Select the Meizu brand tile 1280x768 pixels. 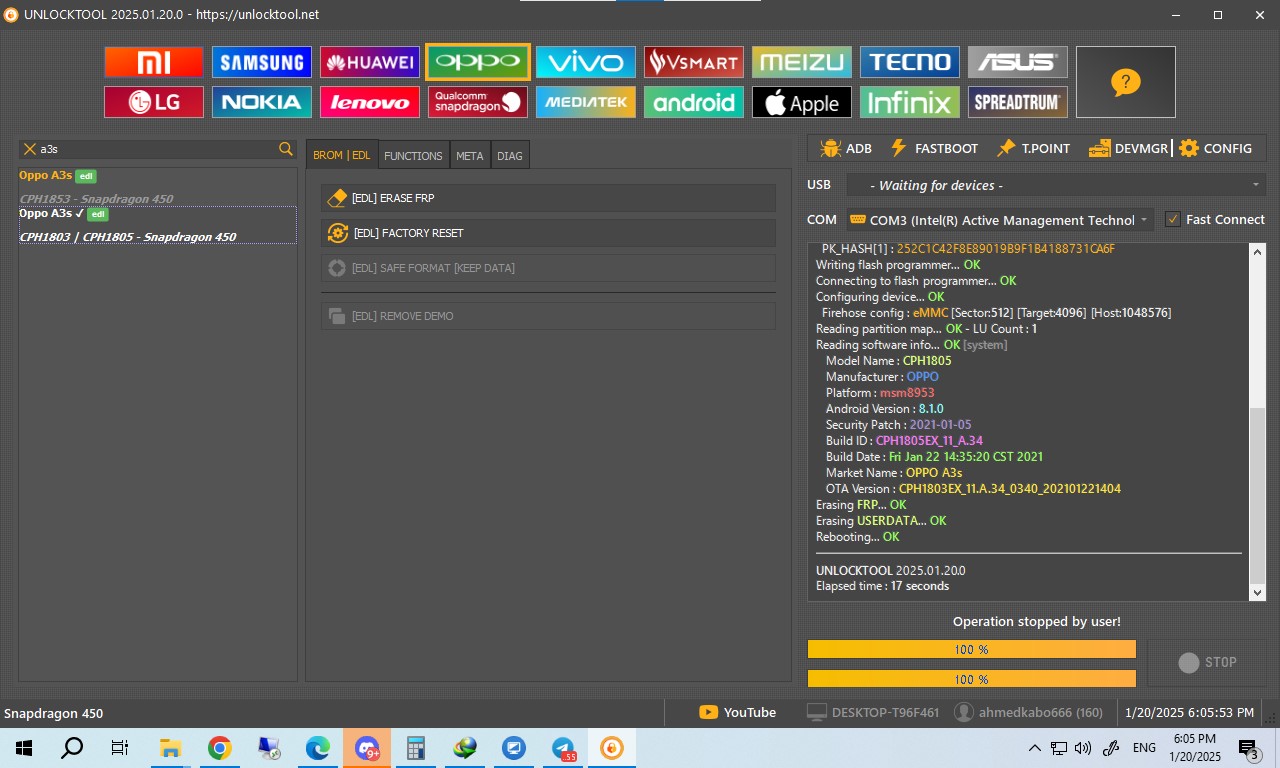point(802,62)
